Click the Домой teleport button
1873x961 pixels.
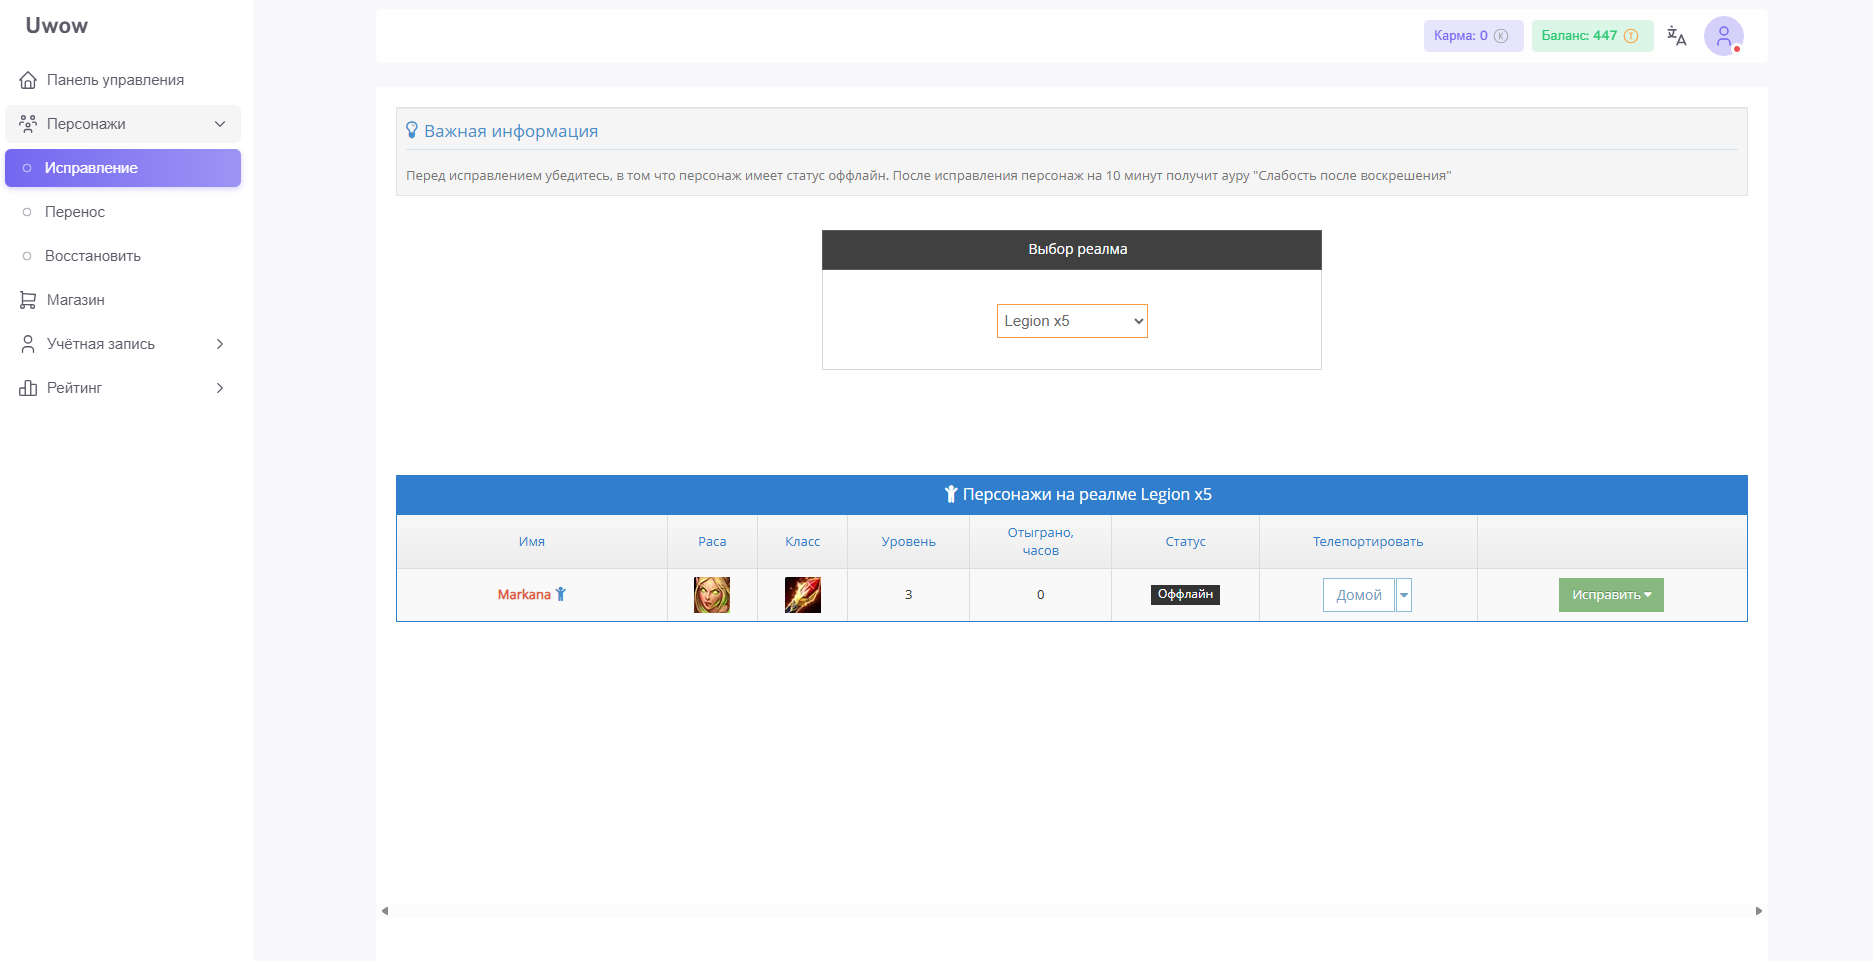(1358, 595)
